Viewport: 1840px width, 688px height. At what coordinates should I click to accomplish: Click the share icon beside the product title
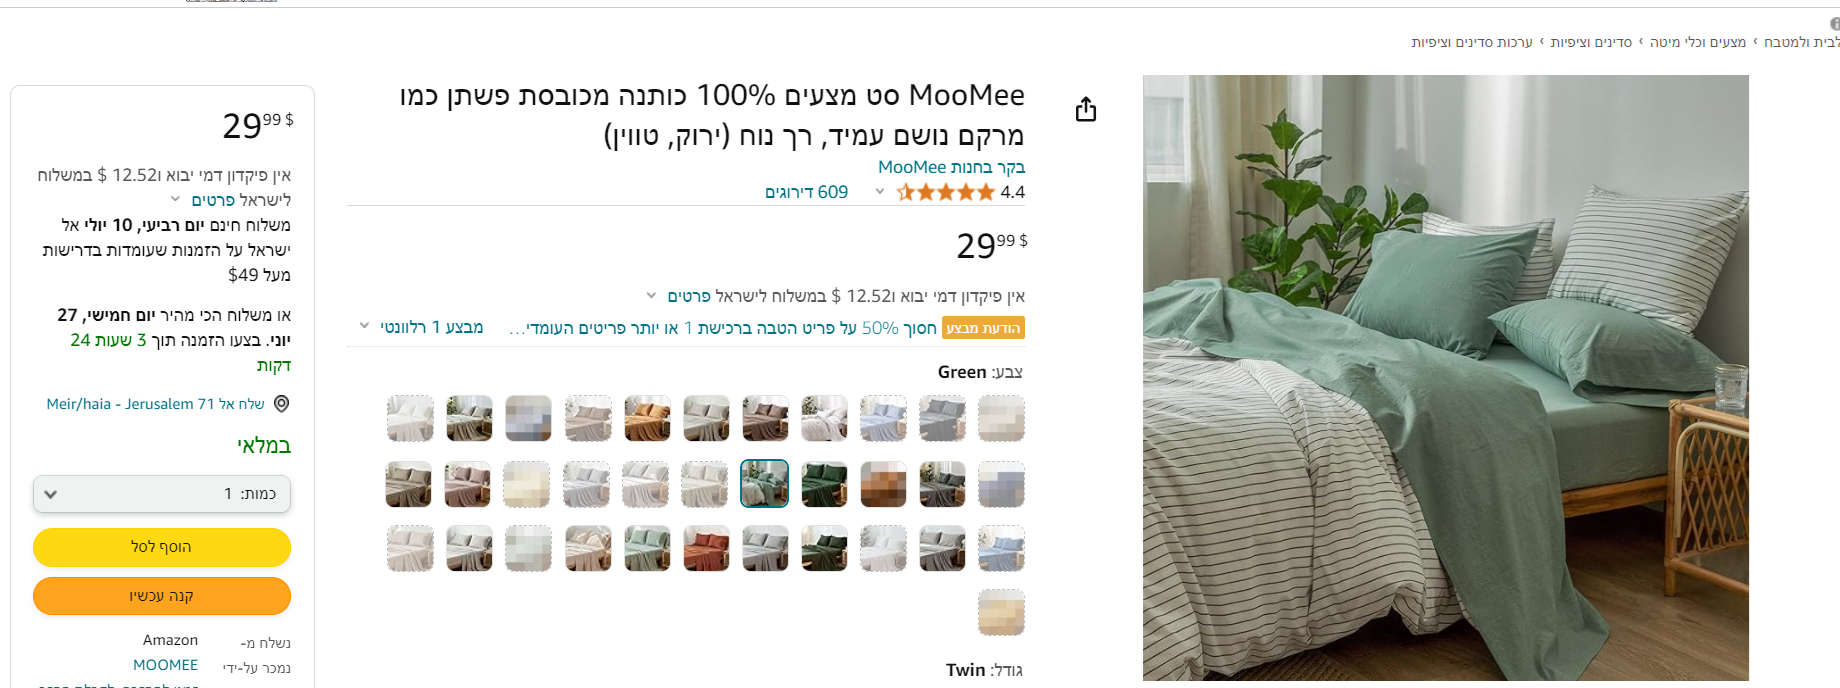tap(1086, 109)
